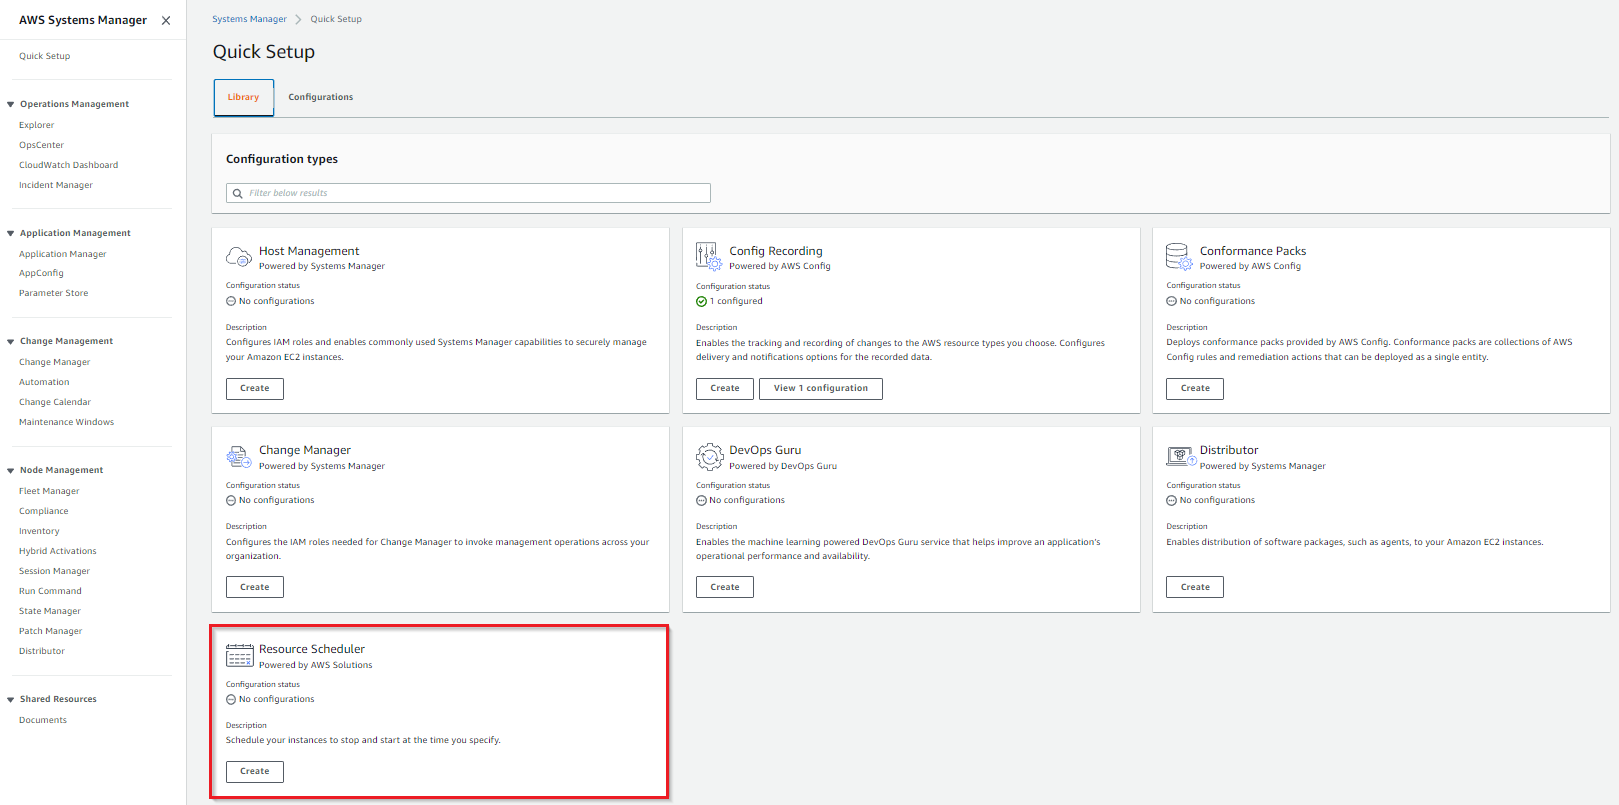Click the search magnifier icon in filter box

pos(238,193)
